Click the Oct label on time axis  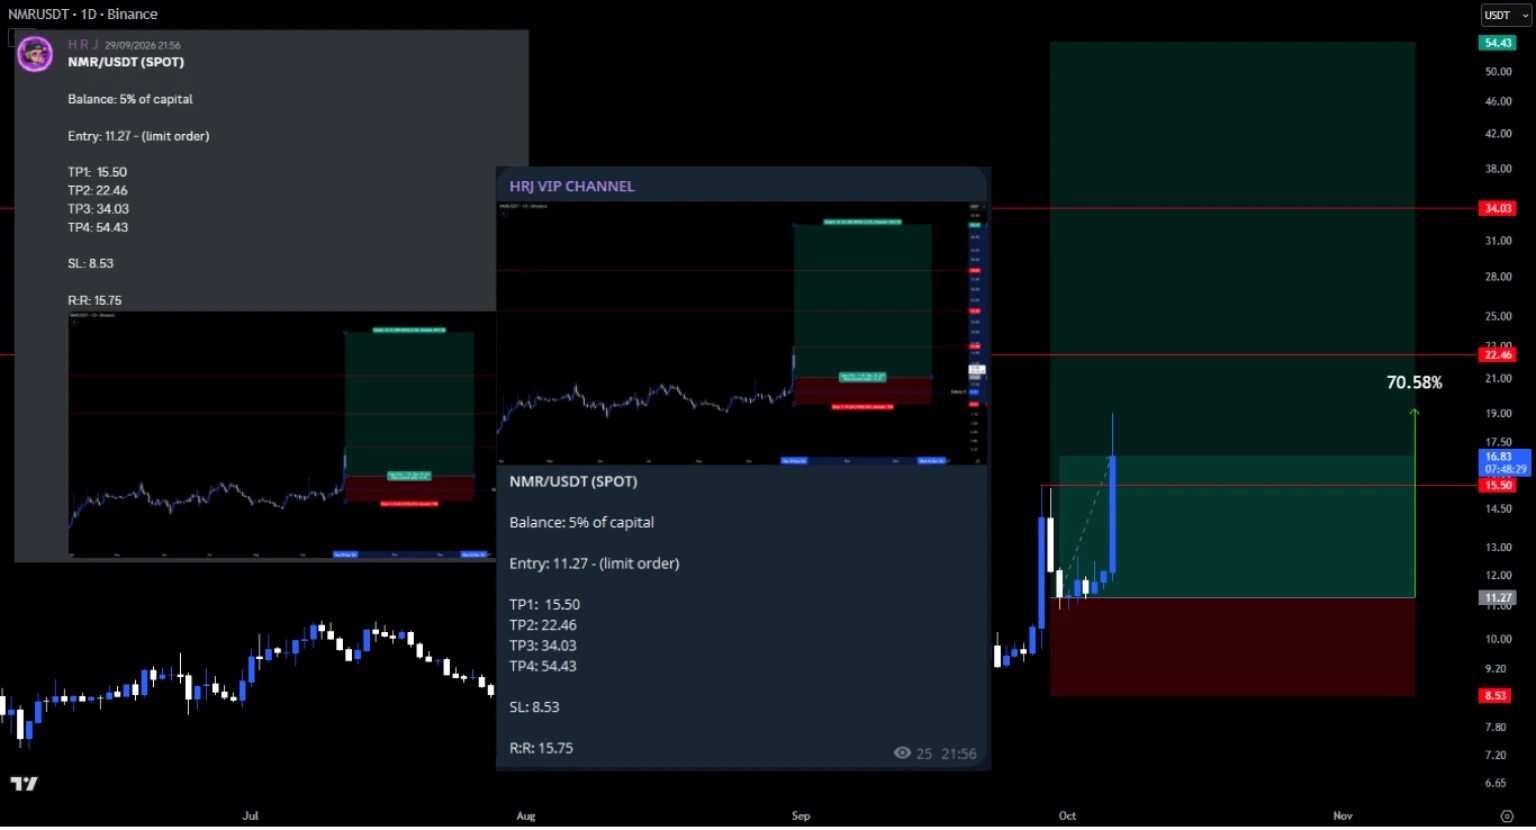click(1067, 816)
